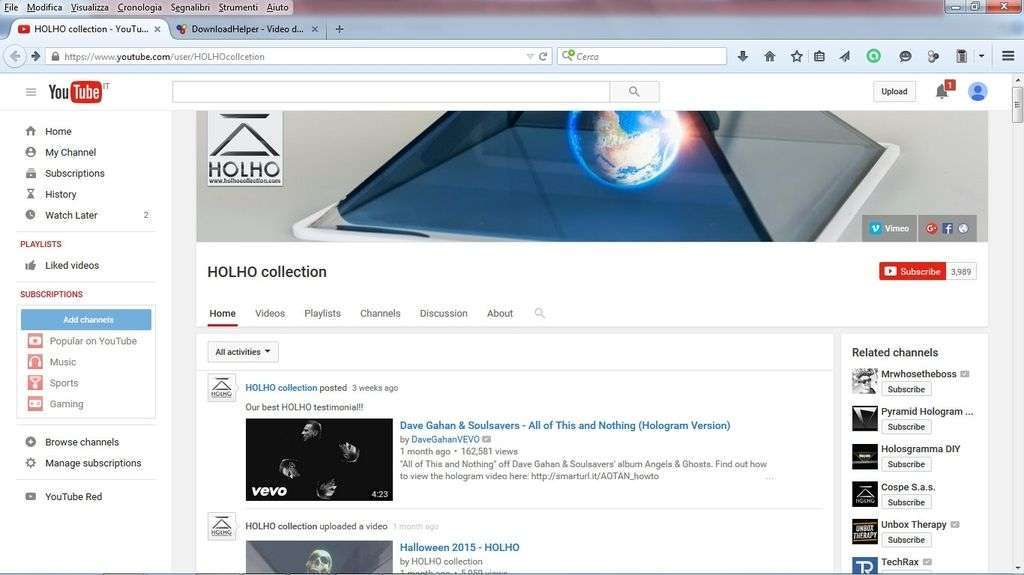Open the Vimeo link on the banner
Screen dimensions: 1024x575
[x=889, y=228]
